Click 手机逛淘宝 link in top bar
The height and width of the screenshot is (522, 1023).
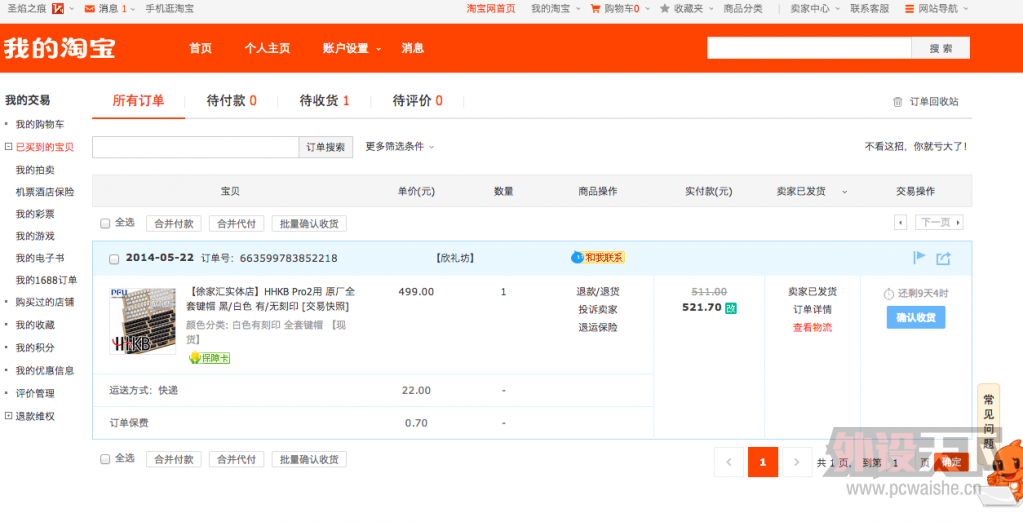coord(169,9)
